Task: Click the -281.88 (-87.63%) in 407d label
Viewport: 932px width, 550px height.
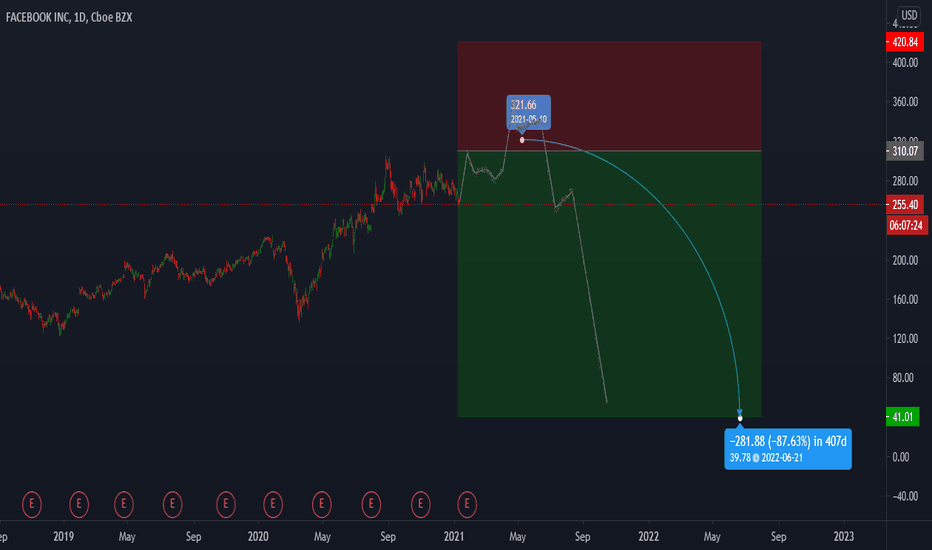Action: (x=788, y=441)
